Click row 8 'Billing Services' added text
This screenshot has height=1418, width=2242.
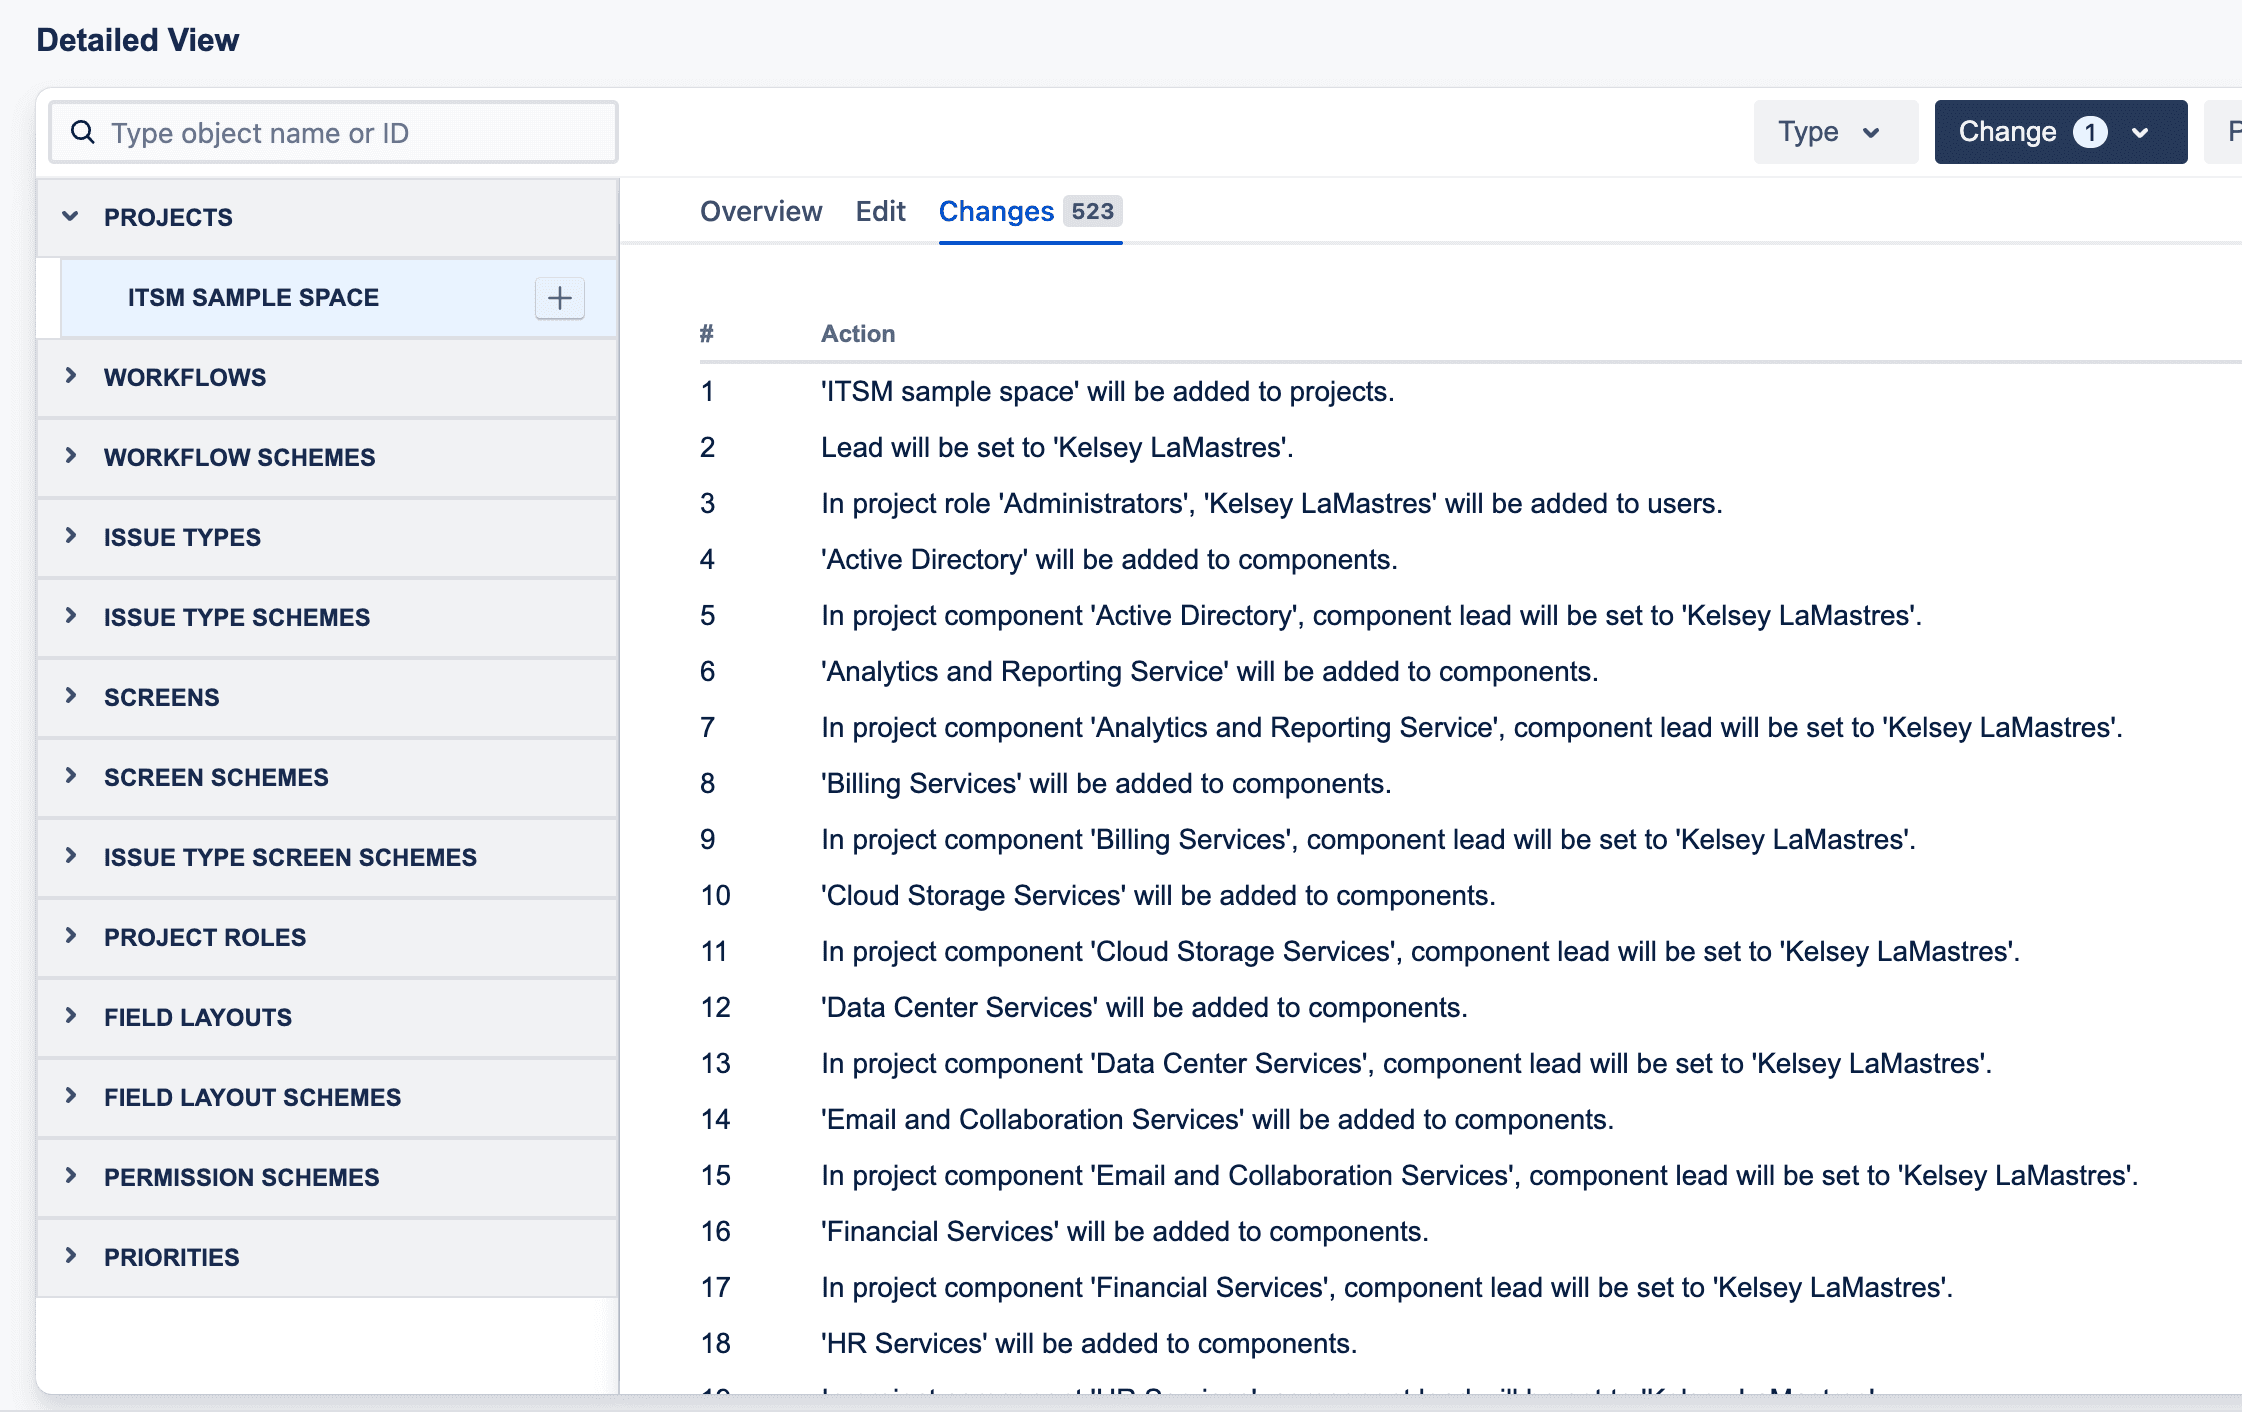(1106, 783)
